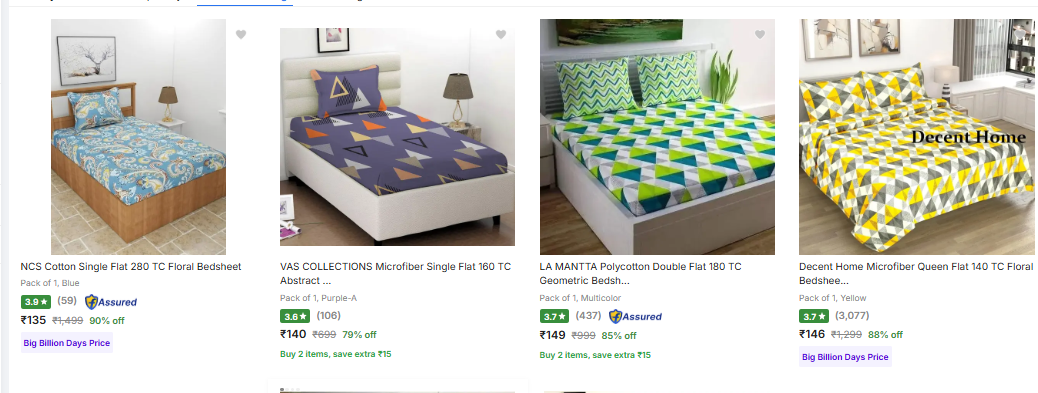Click Big Billion Days Price tag under ₹146

[845, 357]
